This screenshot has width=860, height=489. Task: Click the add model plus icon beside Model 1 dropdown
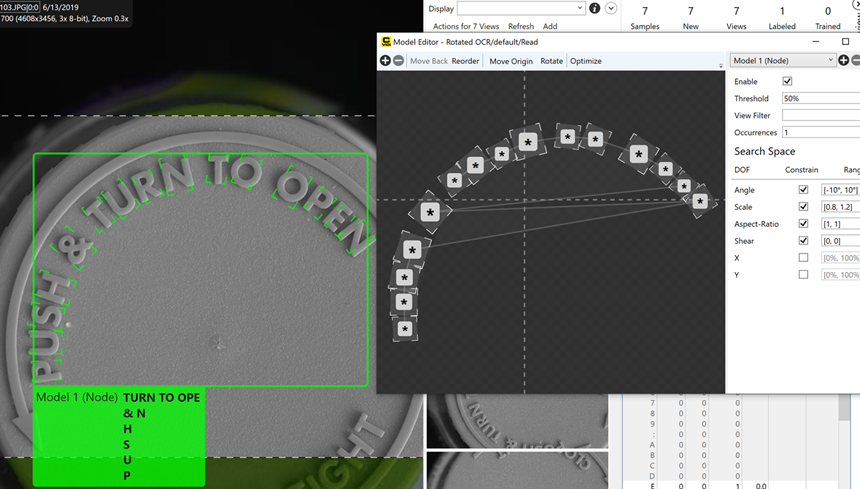click(843, 61)
